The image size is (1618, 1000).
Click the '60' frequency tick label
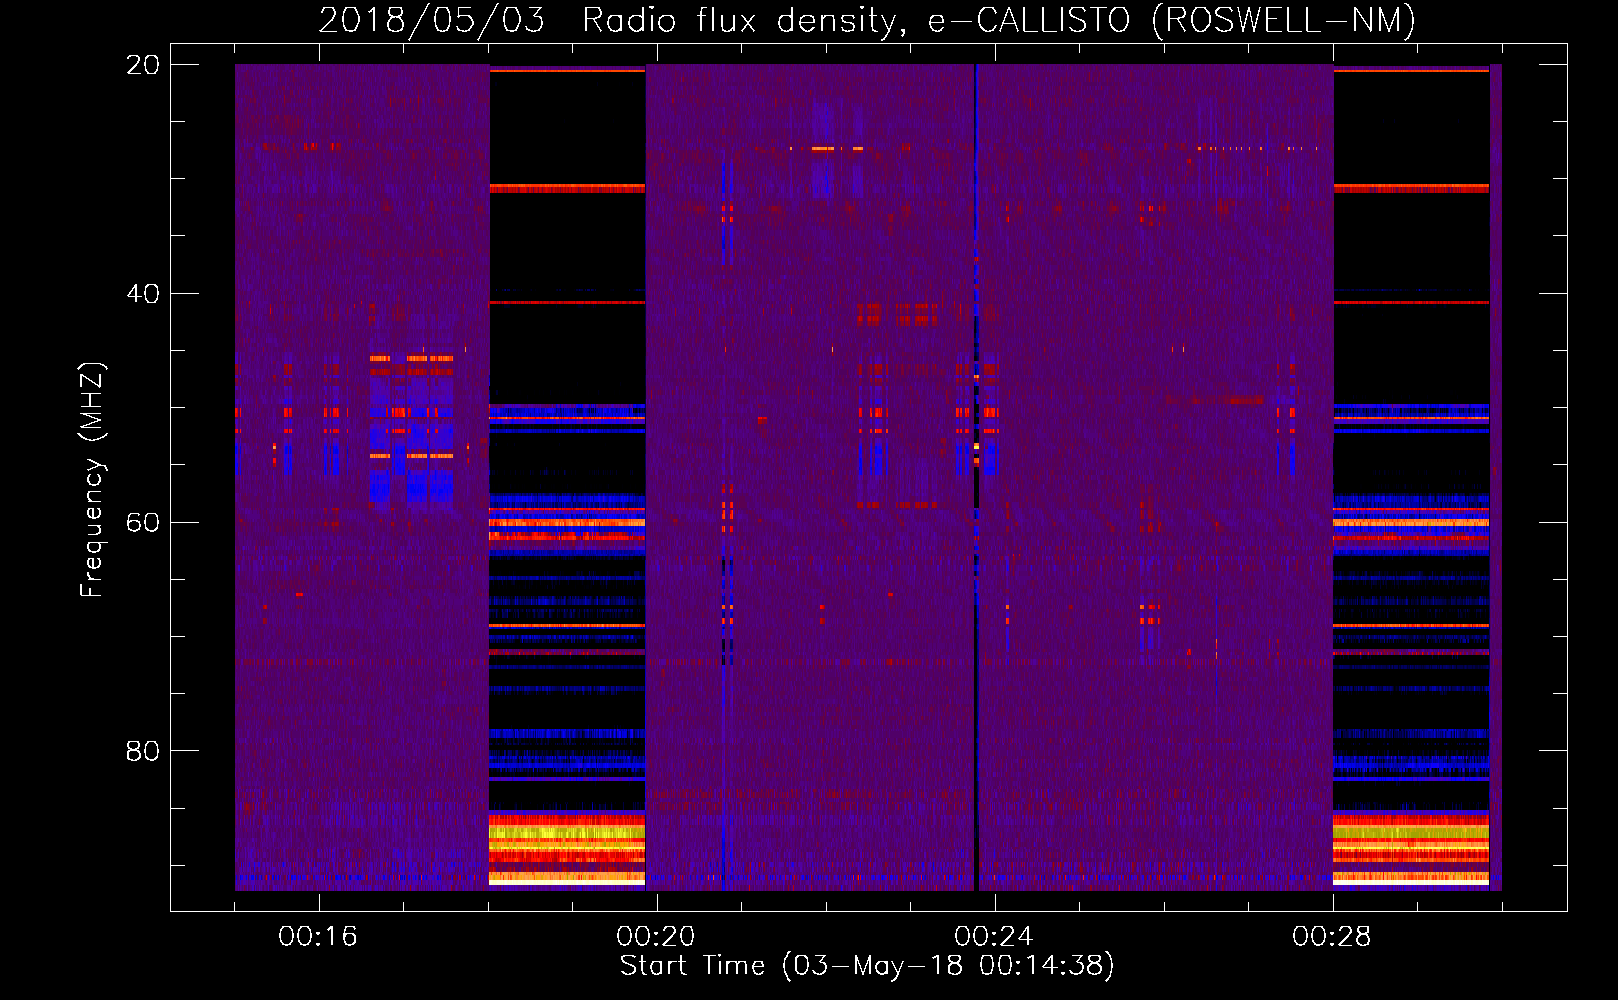click(x=143, y=522)
